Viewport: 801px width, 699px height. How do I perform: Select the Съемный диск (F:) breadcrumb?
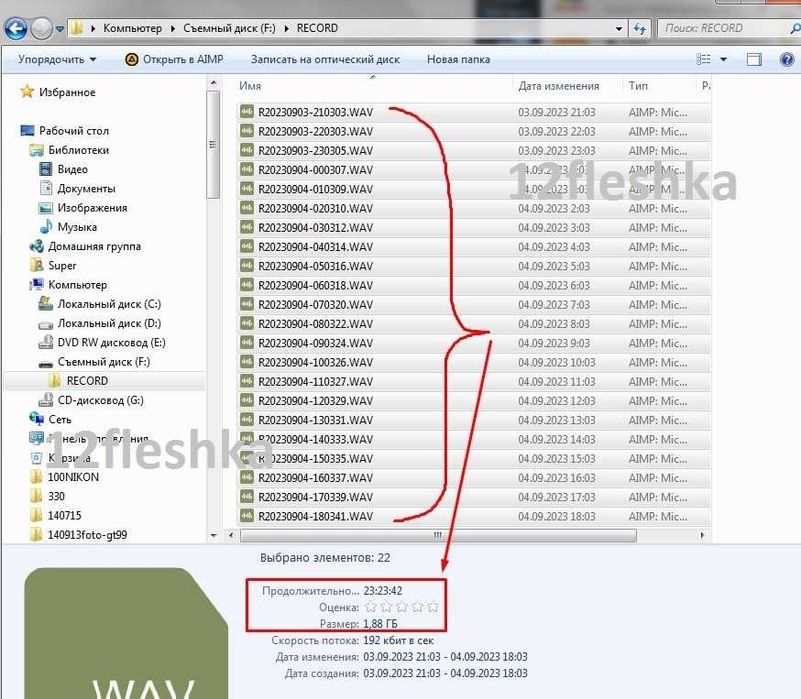pyautogui.click(x=229, y=28)
